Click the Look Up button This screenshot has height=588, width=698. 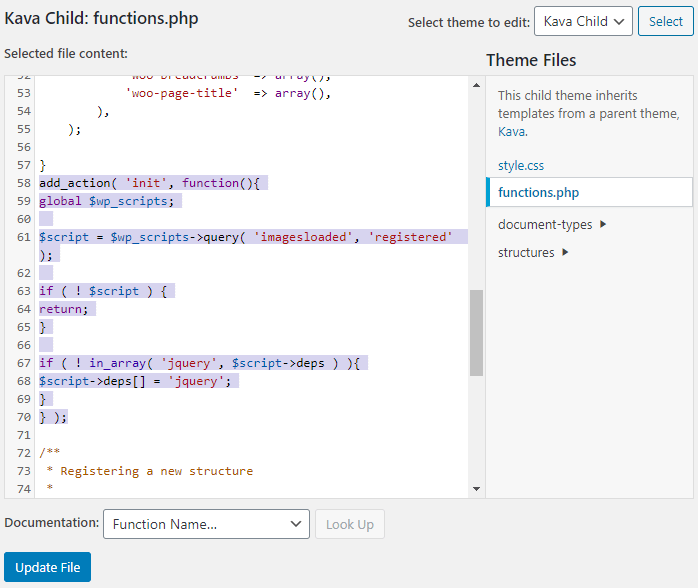coord(349,524)
